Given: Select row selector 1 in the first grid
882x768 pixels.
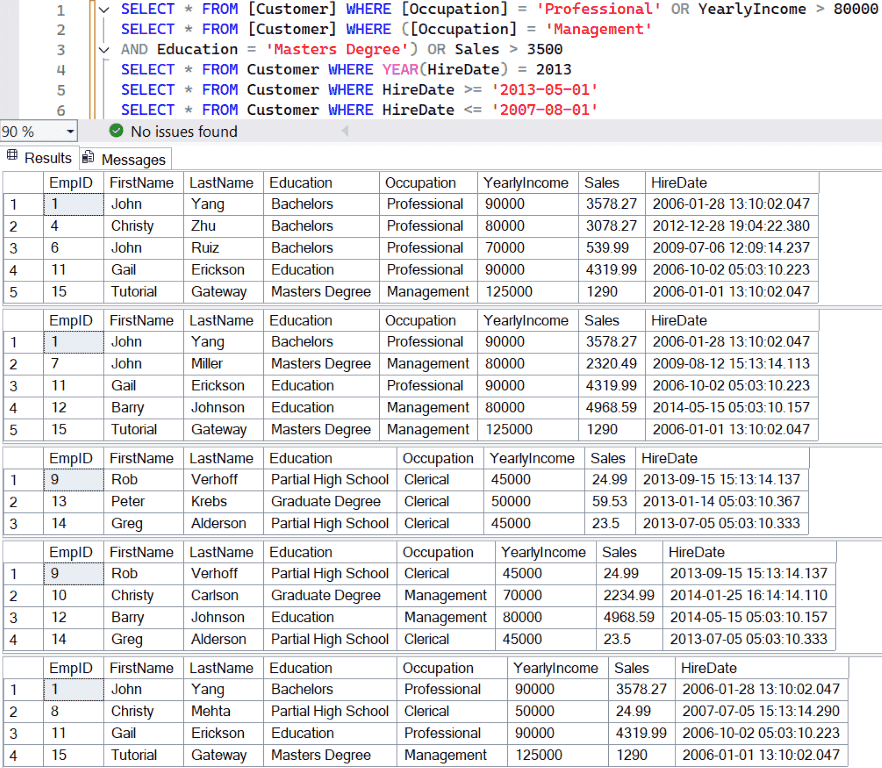Looking at the screenshot, I should (x=14, y=204).
